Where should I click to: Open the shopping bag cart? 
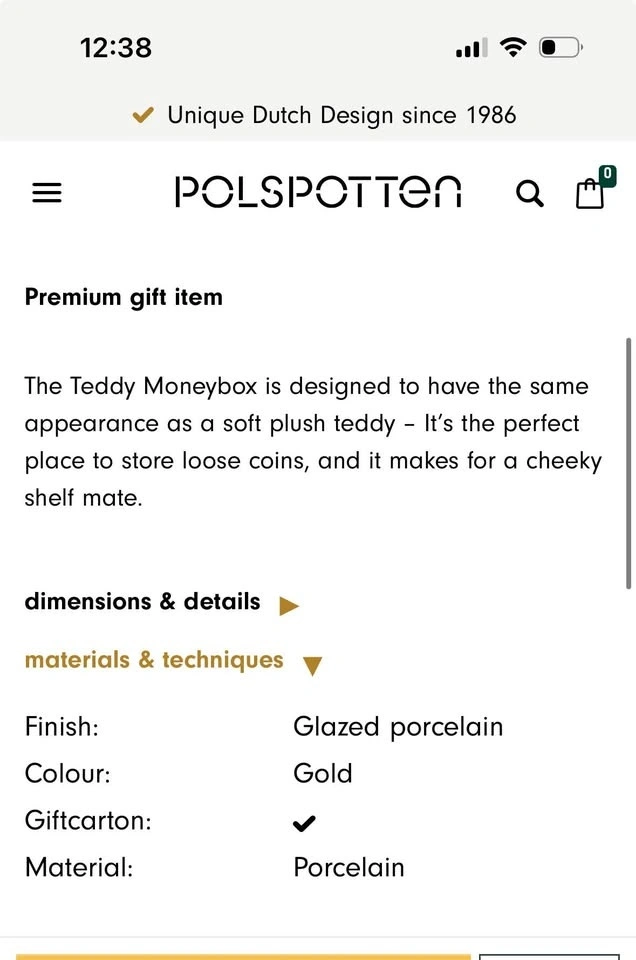point(590,193)
